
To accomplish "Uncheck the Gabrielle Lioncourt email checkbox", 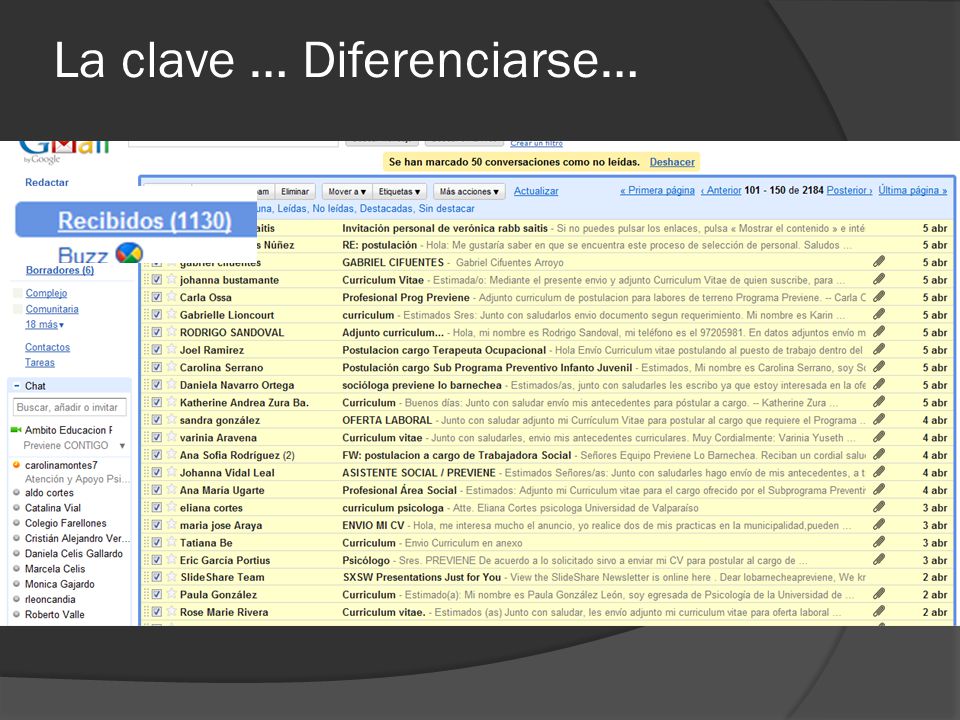I will click(157, 315).
